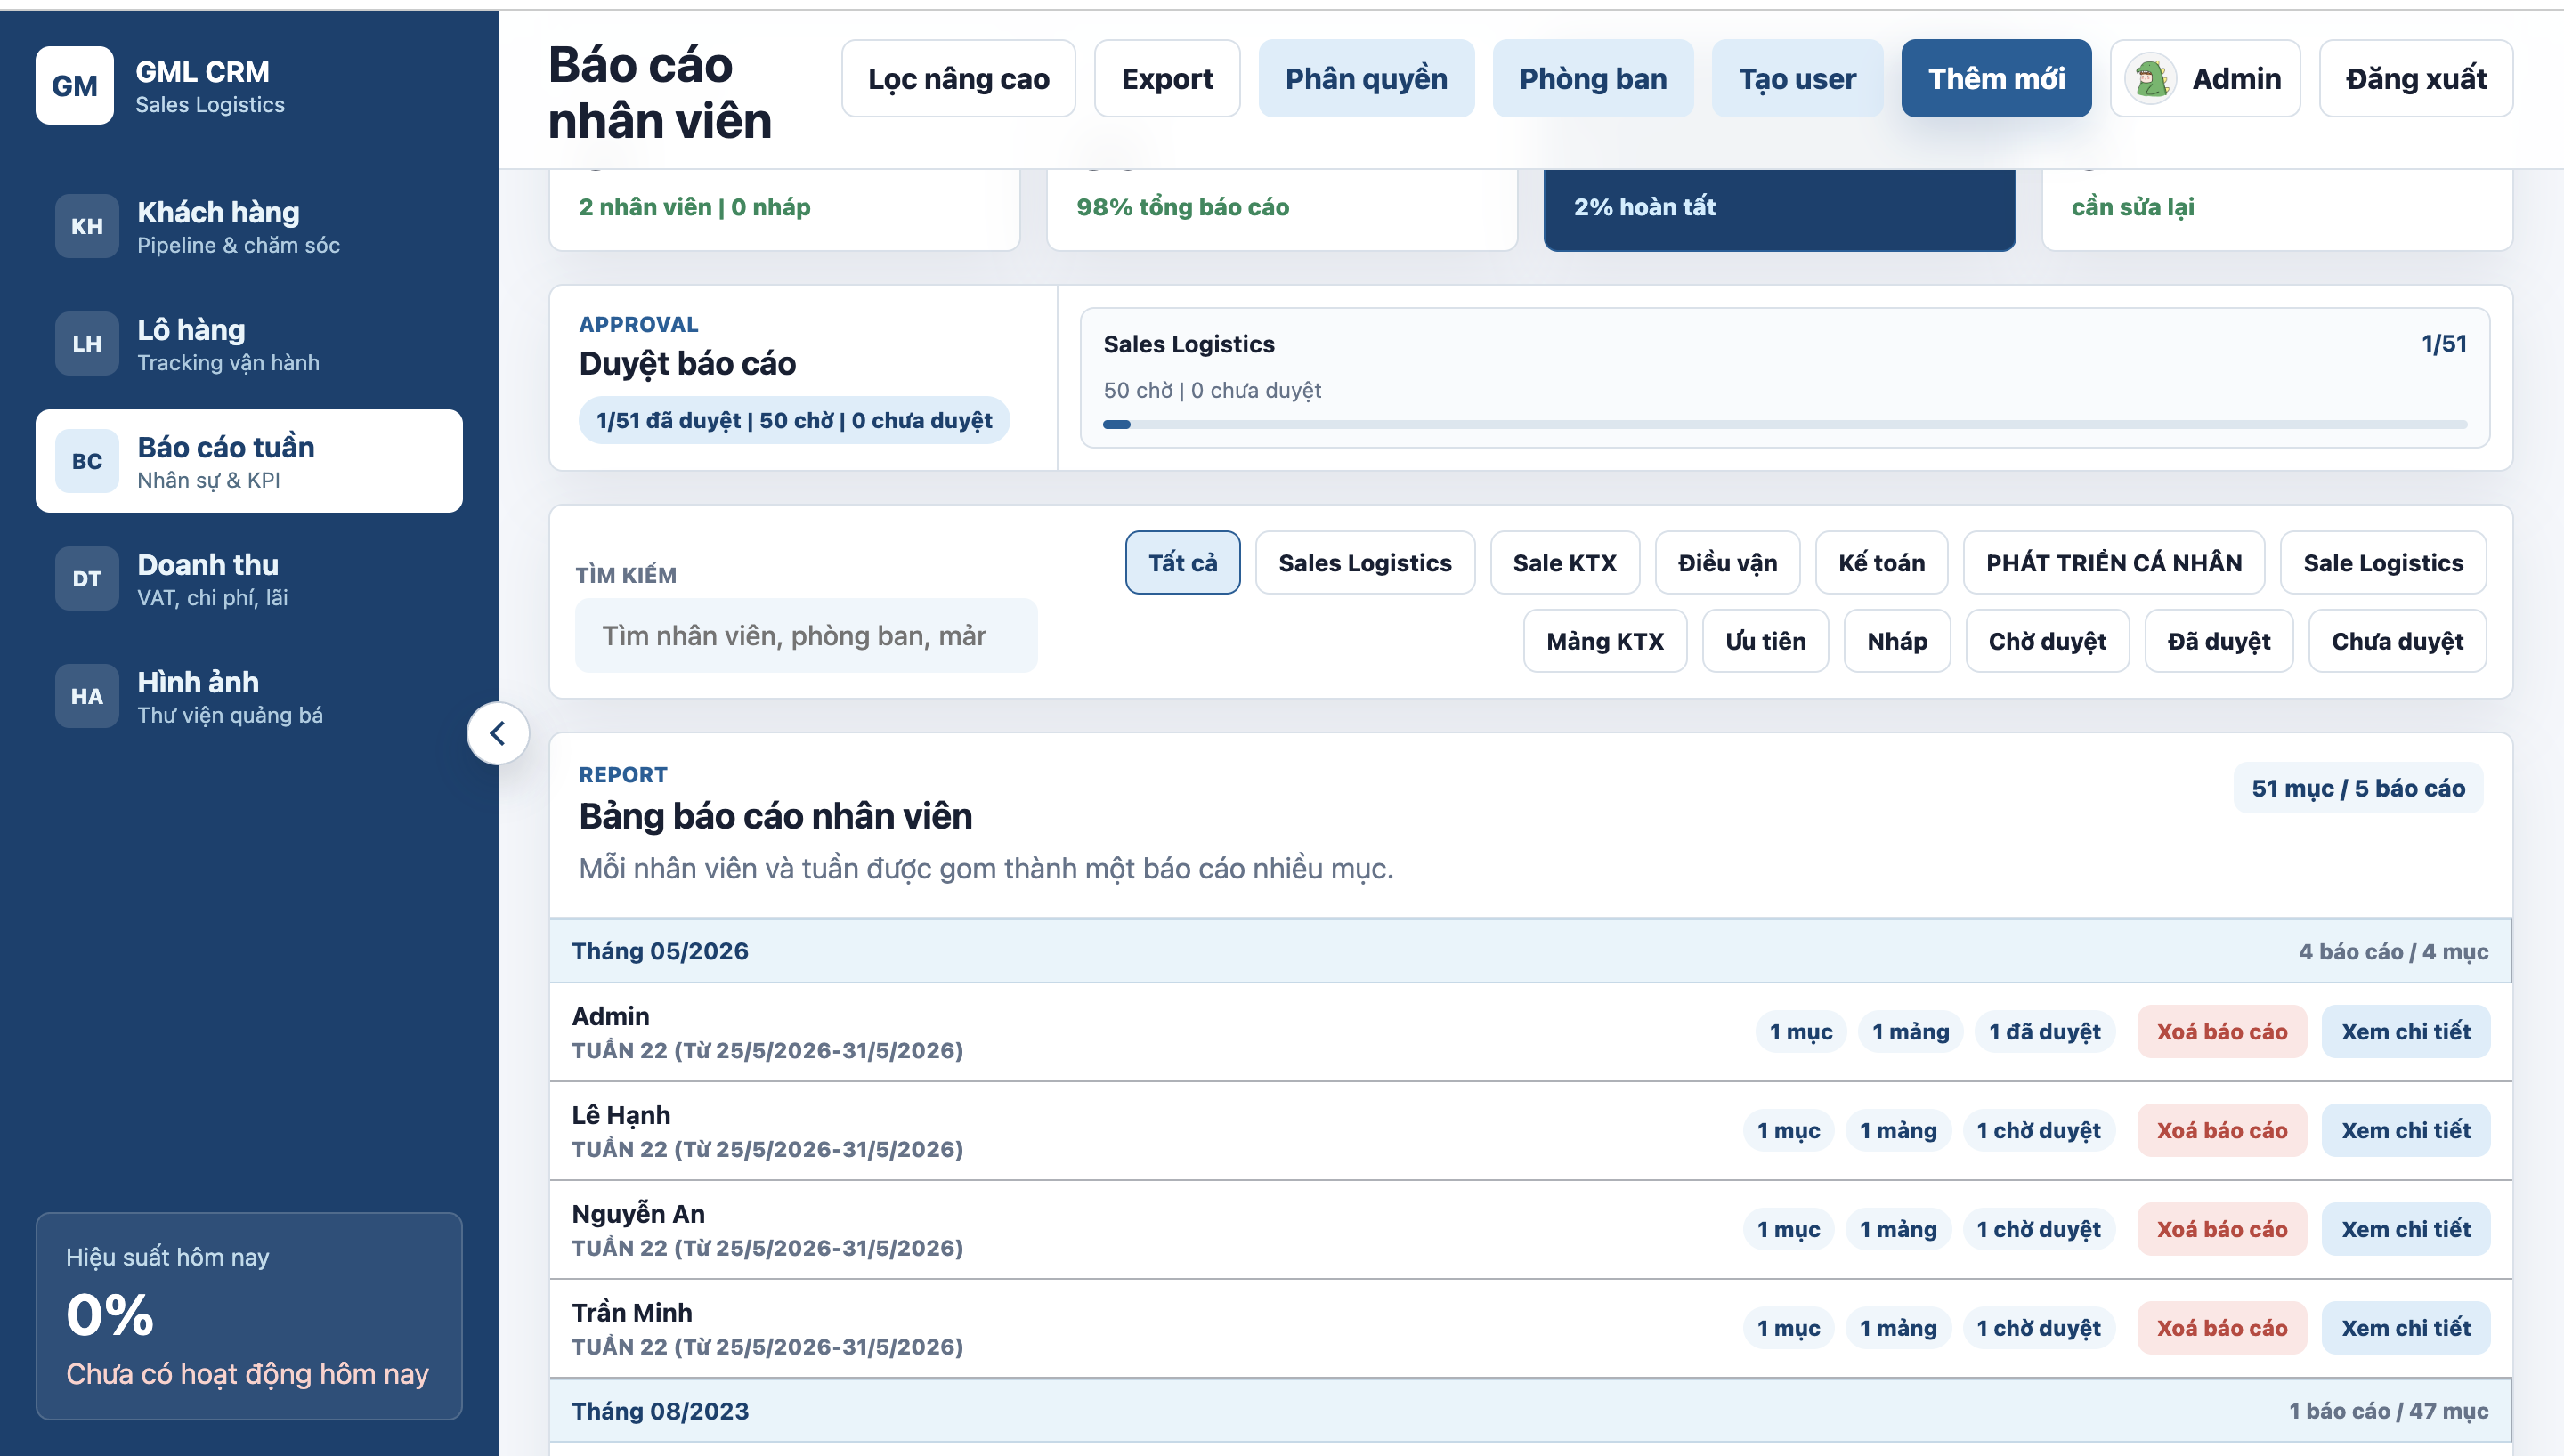The height and width of the screenshot is (1456, 2564).
Task: Delete Nguyễn An's report
Action: click(x=2222, y=1231)
